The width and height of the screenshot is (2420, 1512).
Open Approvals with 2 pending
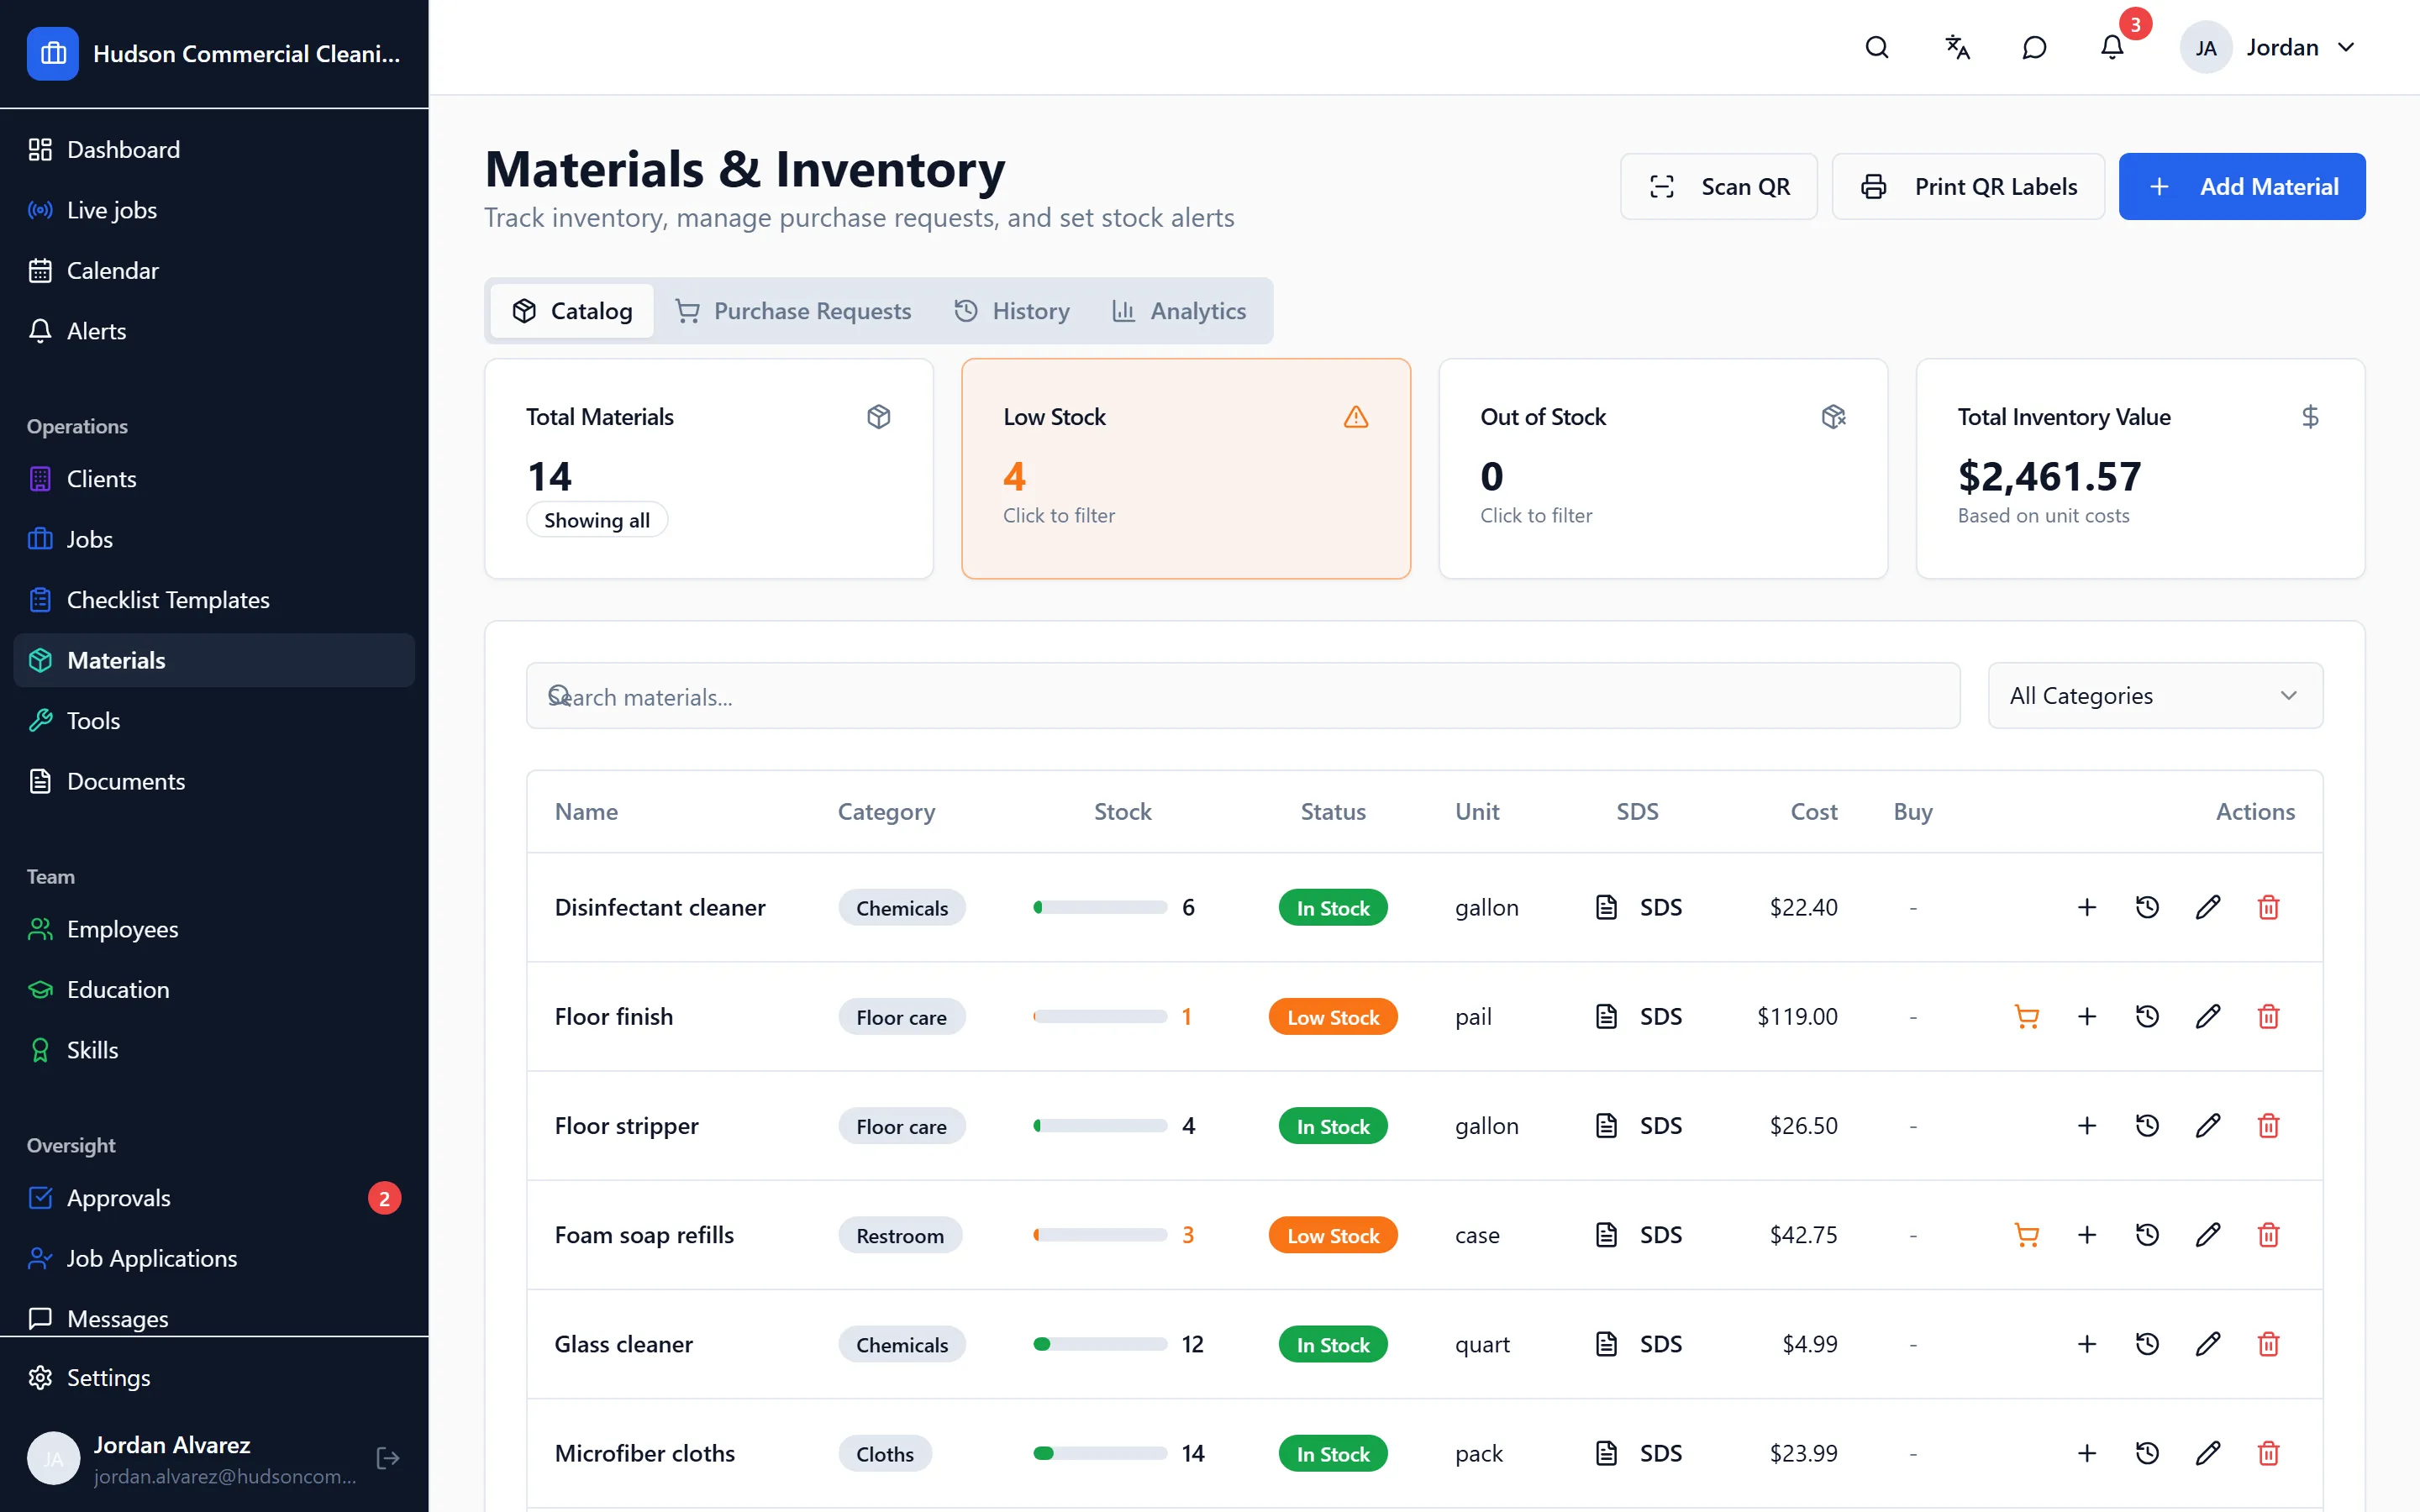(x=214, y=1198)
